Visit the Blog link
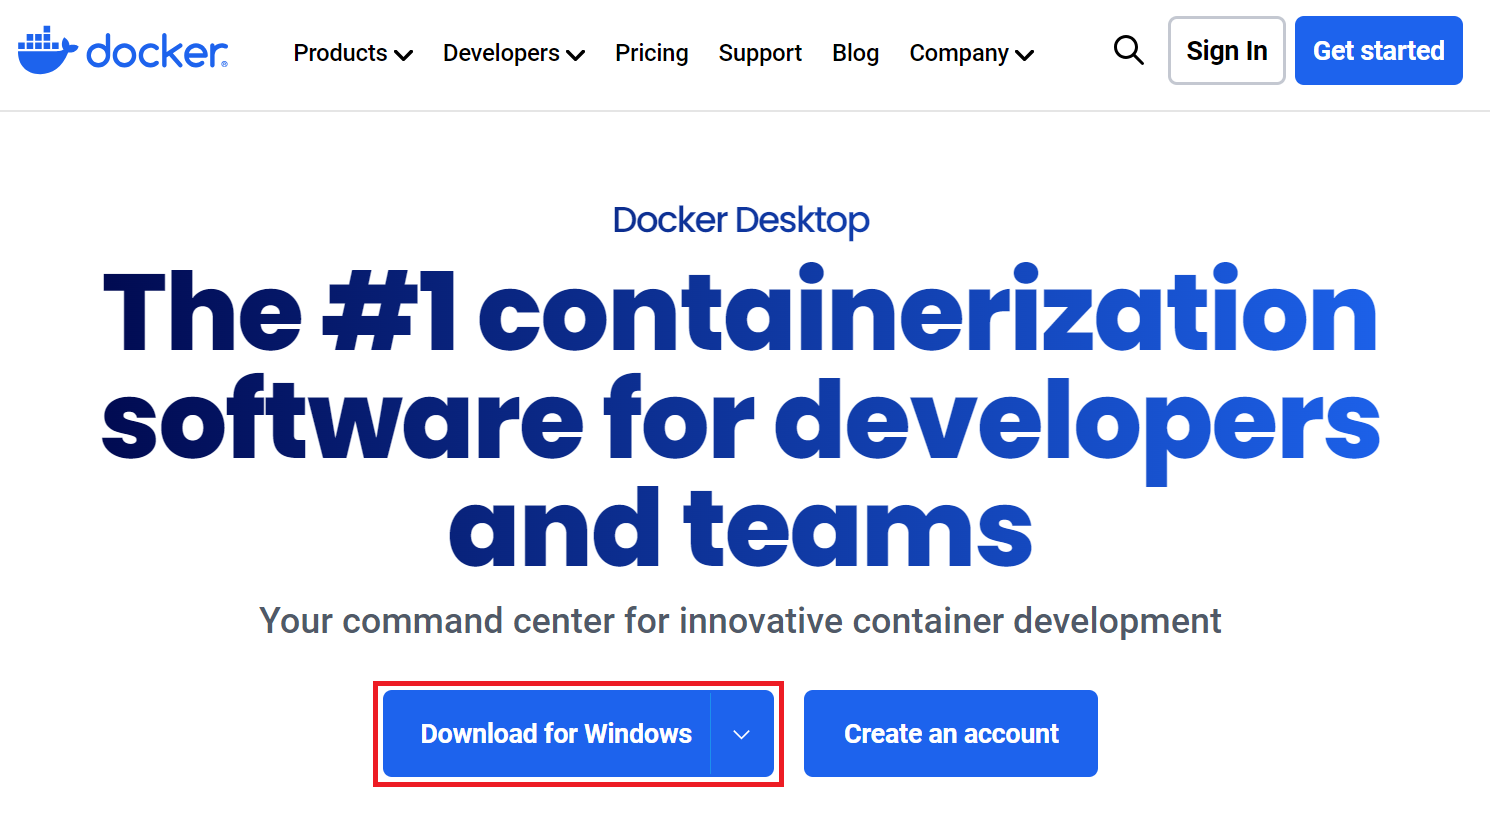The image size is (1490, 836). pyautogui.click(x=856, y=53)
